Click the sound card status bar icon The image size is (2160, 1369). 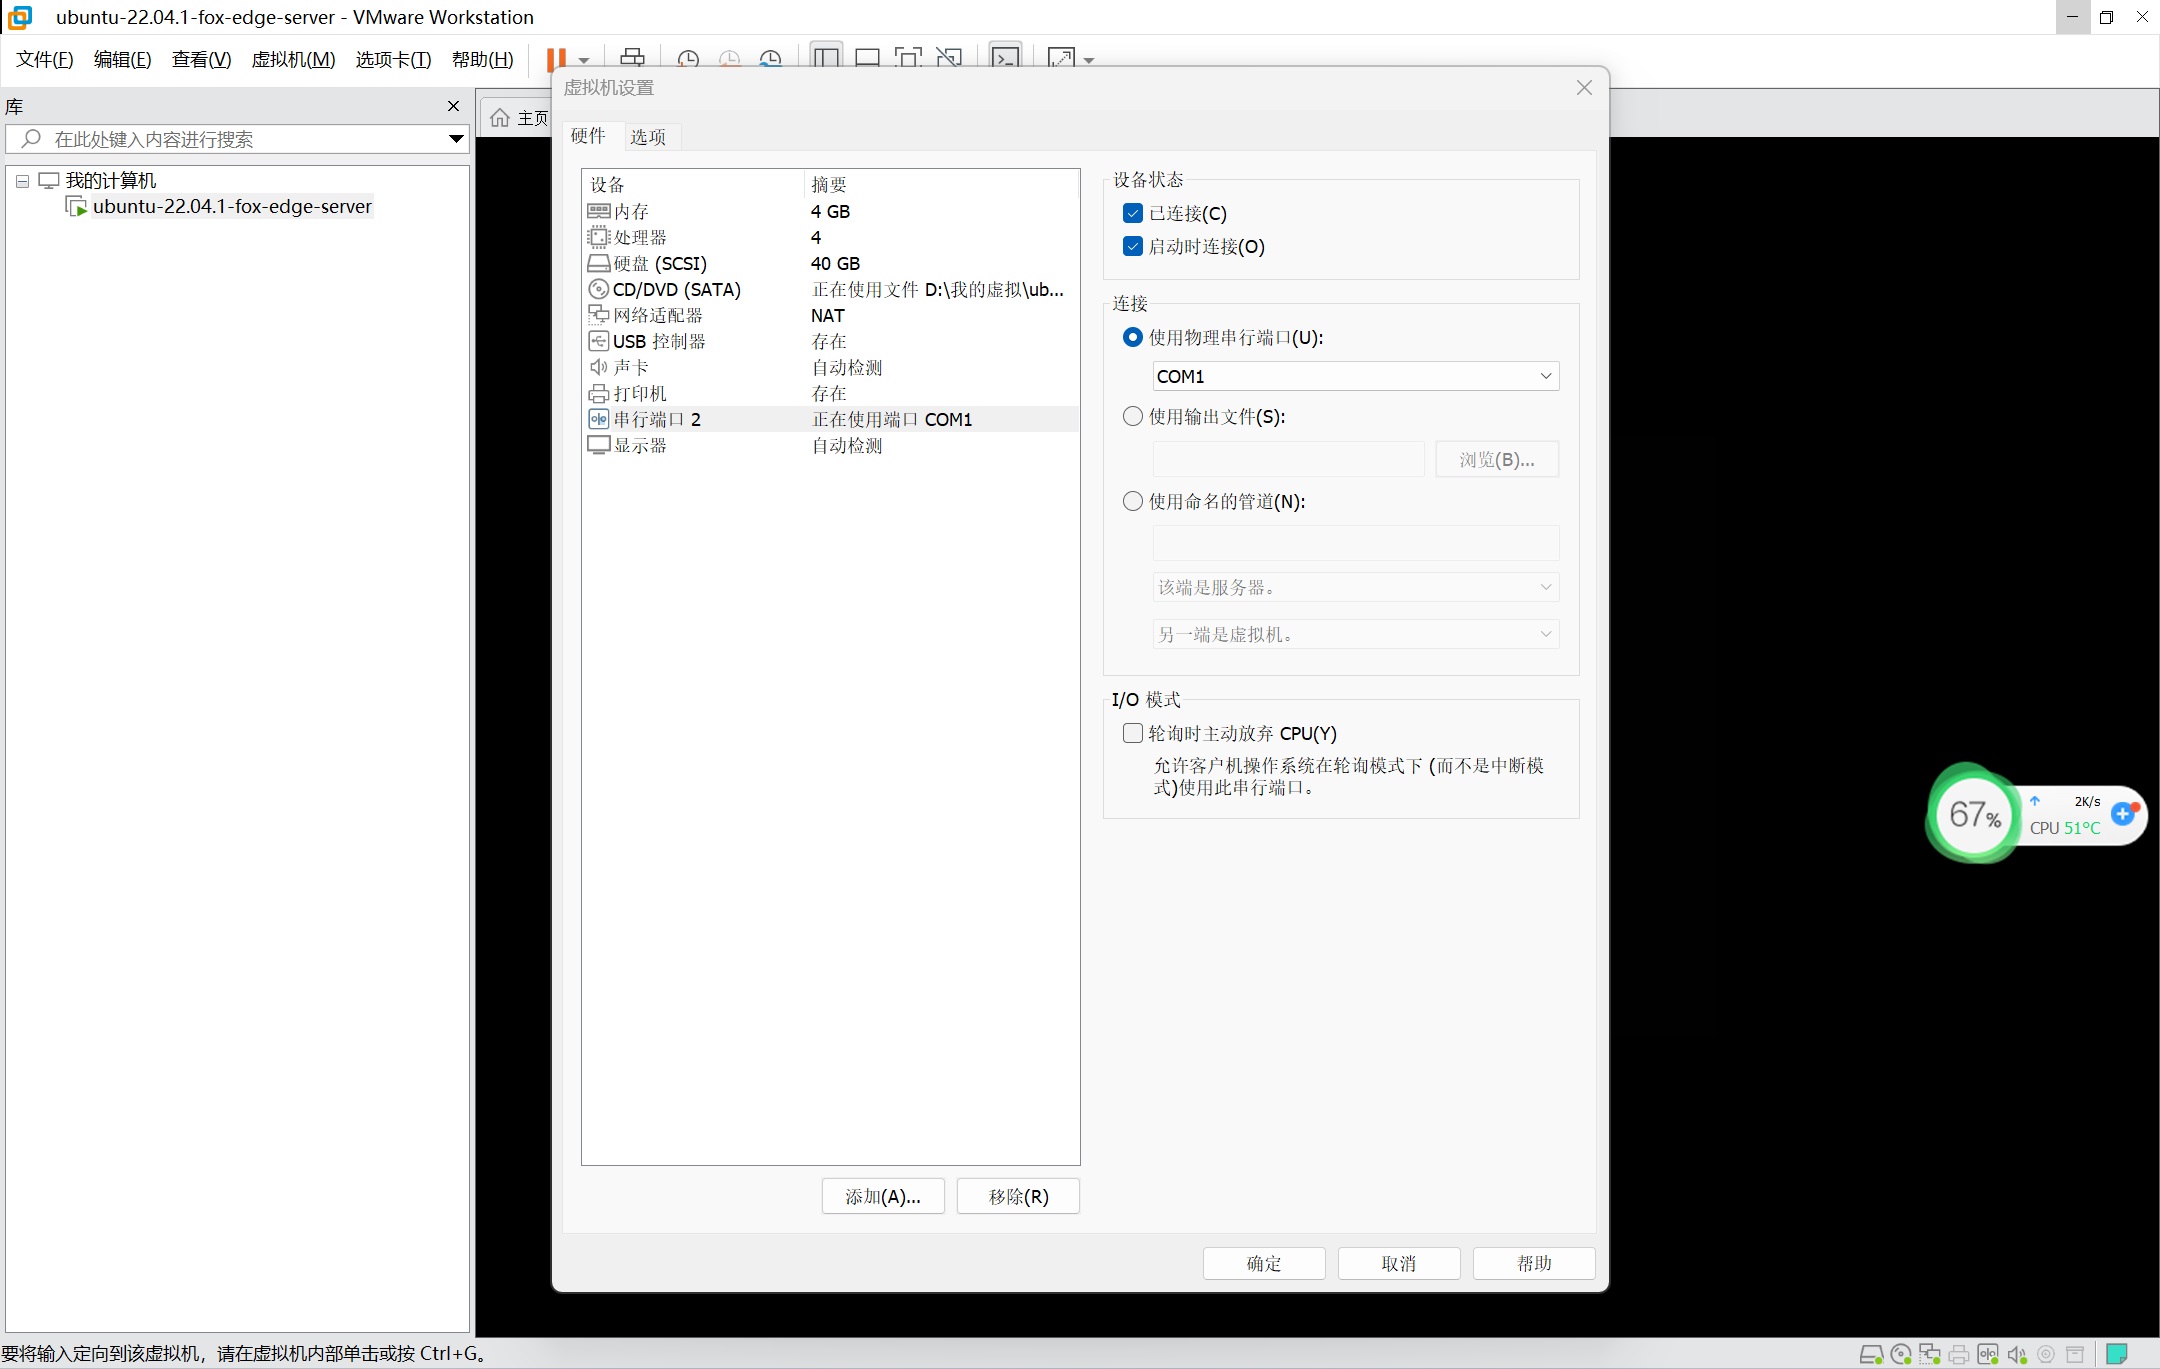click(2017, 1355)
